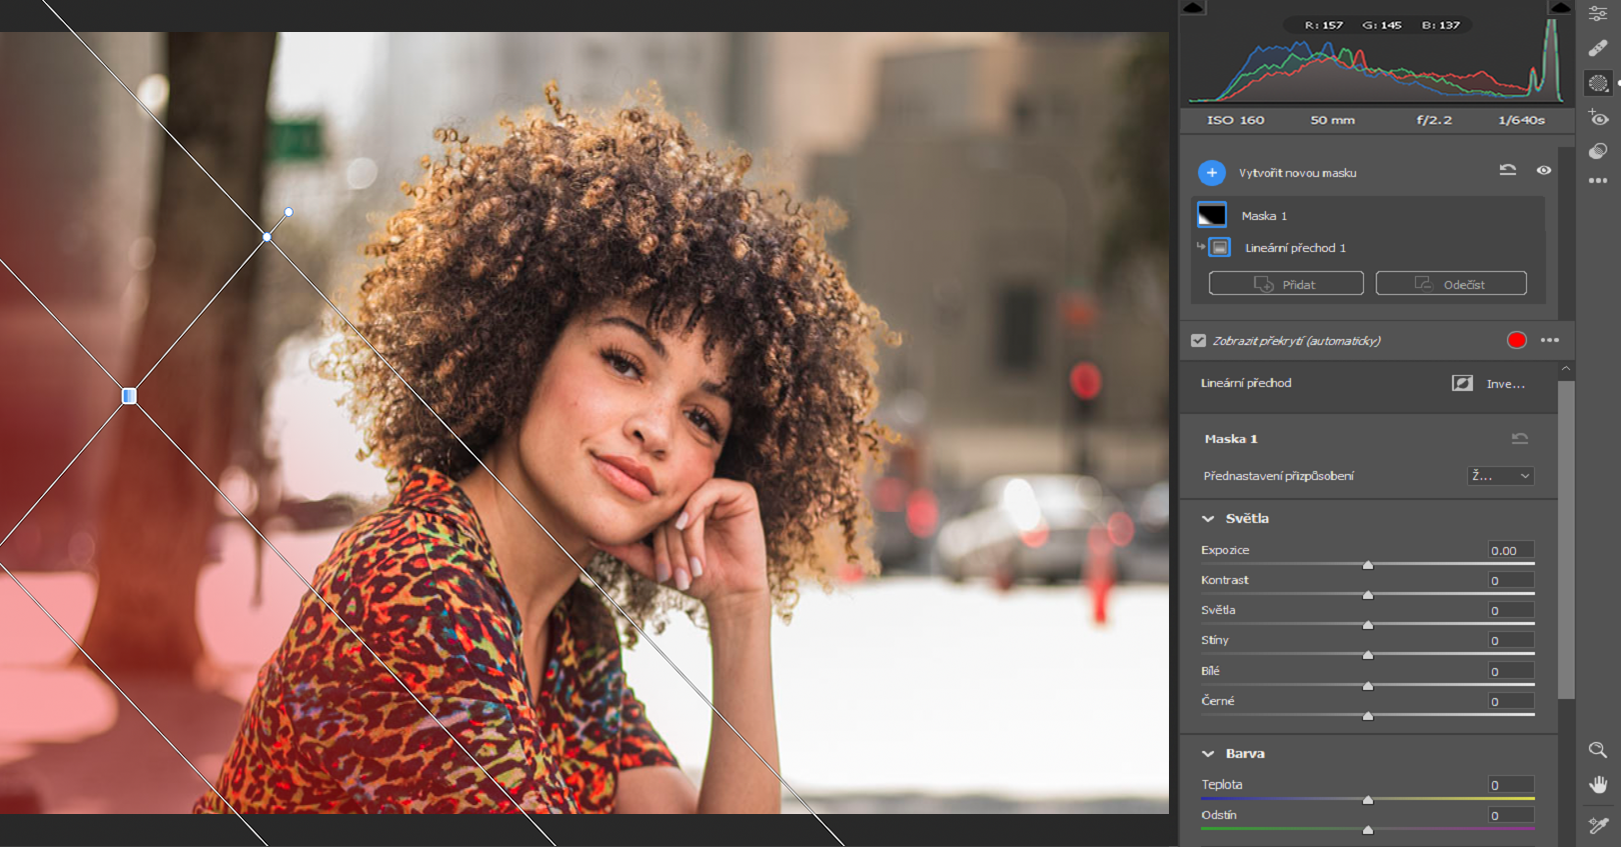Select the Red Eye removal tool

pyautogui.click(x=1598, y=118)
